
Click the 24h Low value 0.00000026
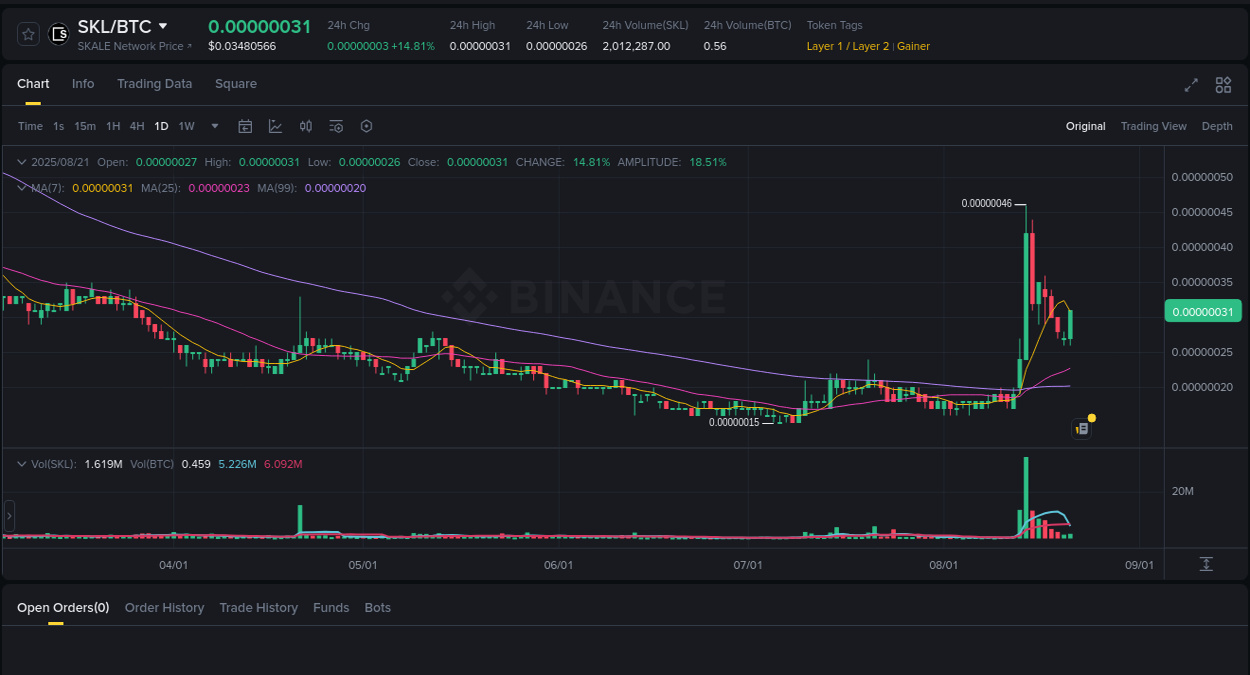(557, 46)
